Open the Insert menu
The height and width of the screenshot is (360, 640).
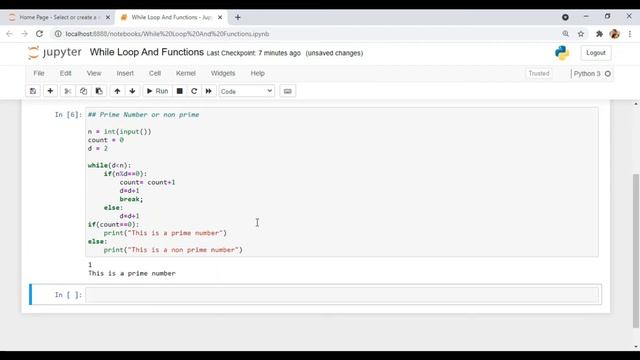click(x=125, y=73)
